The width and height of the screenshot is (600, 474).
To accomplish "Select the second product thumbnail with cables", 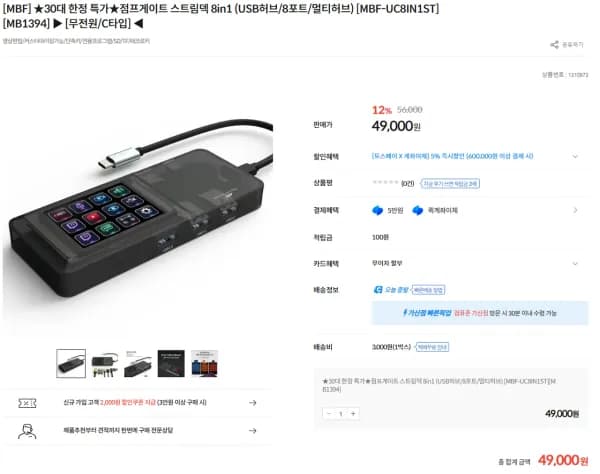I will coord(105,364).
